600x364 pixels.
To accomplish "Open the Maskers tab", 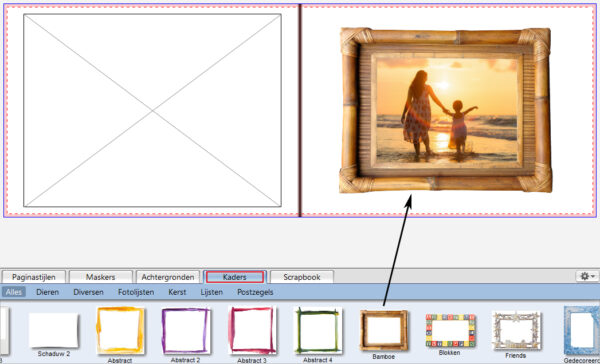I will coord(101,277).
